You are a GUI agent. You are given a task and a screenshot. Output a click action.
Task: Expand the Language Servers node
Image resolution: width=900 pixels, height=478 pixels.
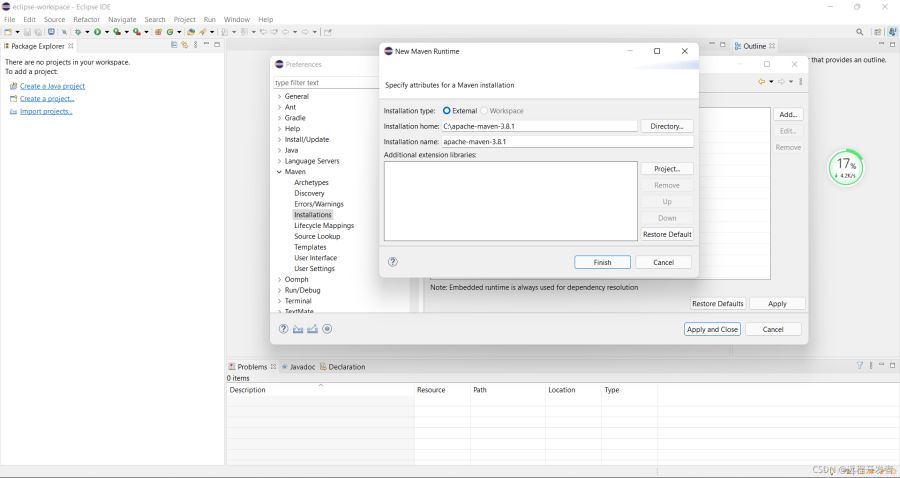click(280, 161)
